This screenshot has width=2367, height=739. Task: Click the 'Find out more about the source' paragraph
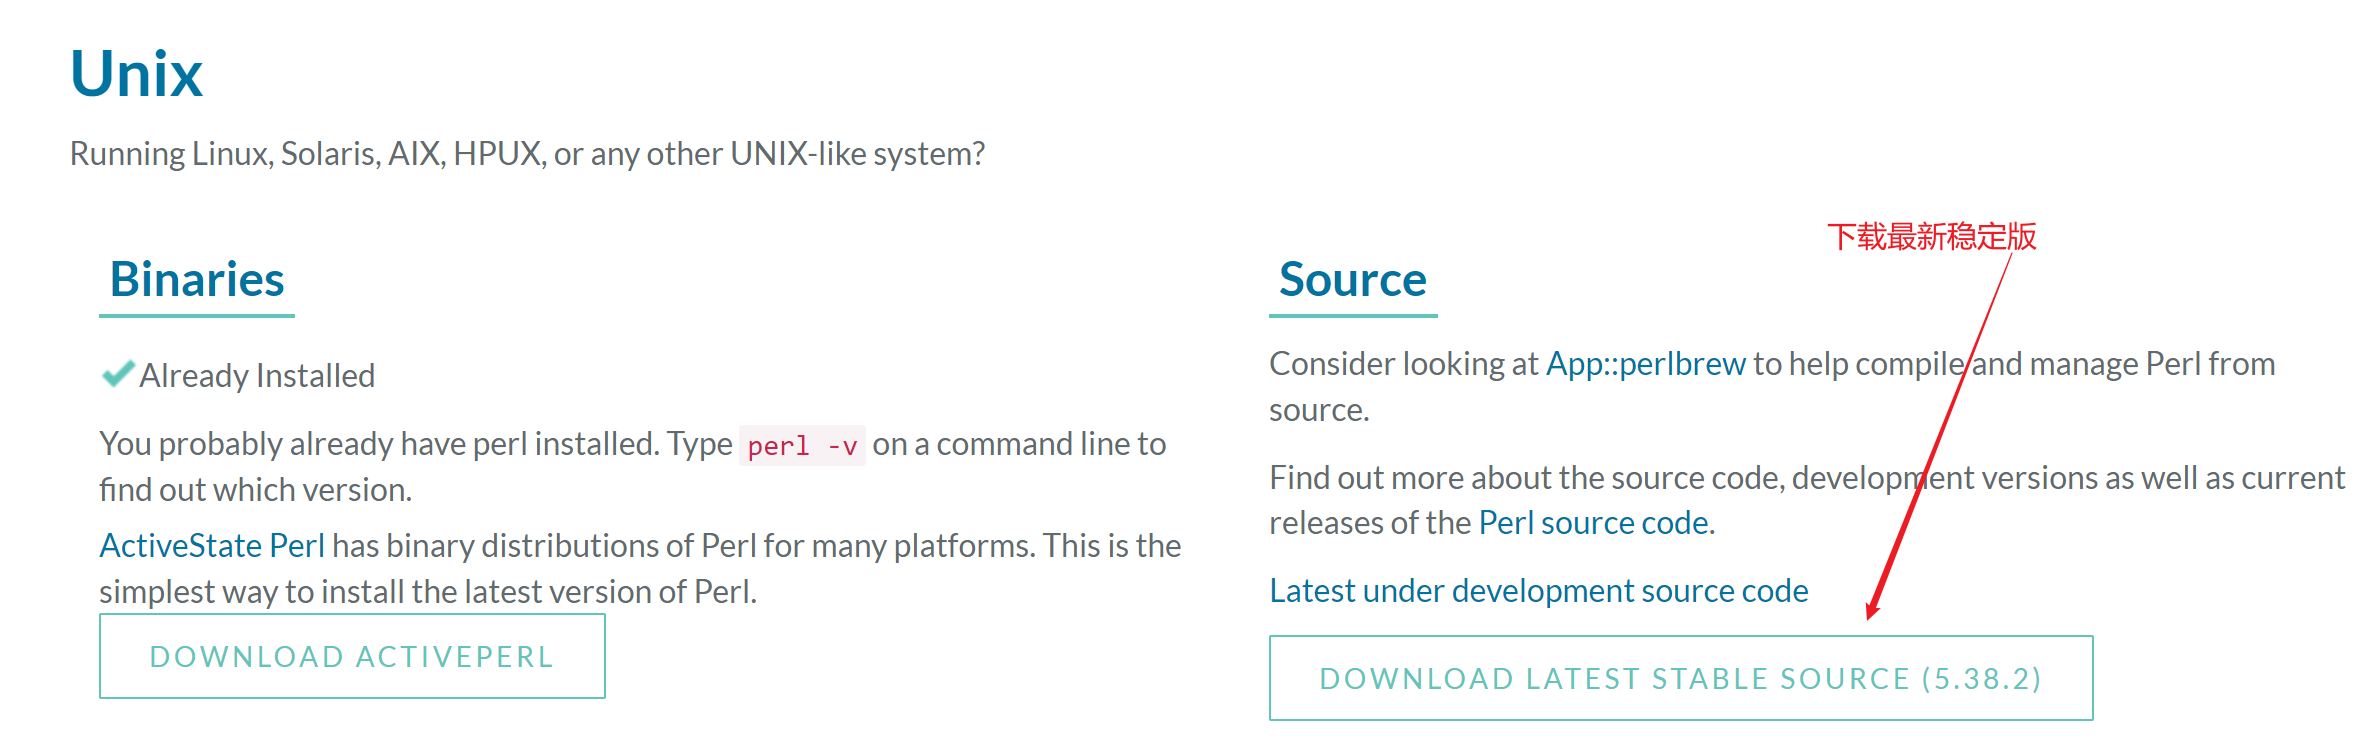point(1807,500)
